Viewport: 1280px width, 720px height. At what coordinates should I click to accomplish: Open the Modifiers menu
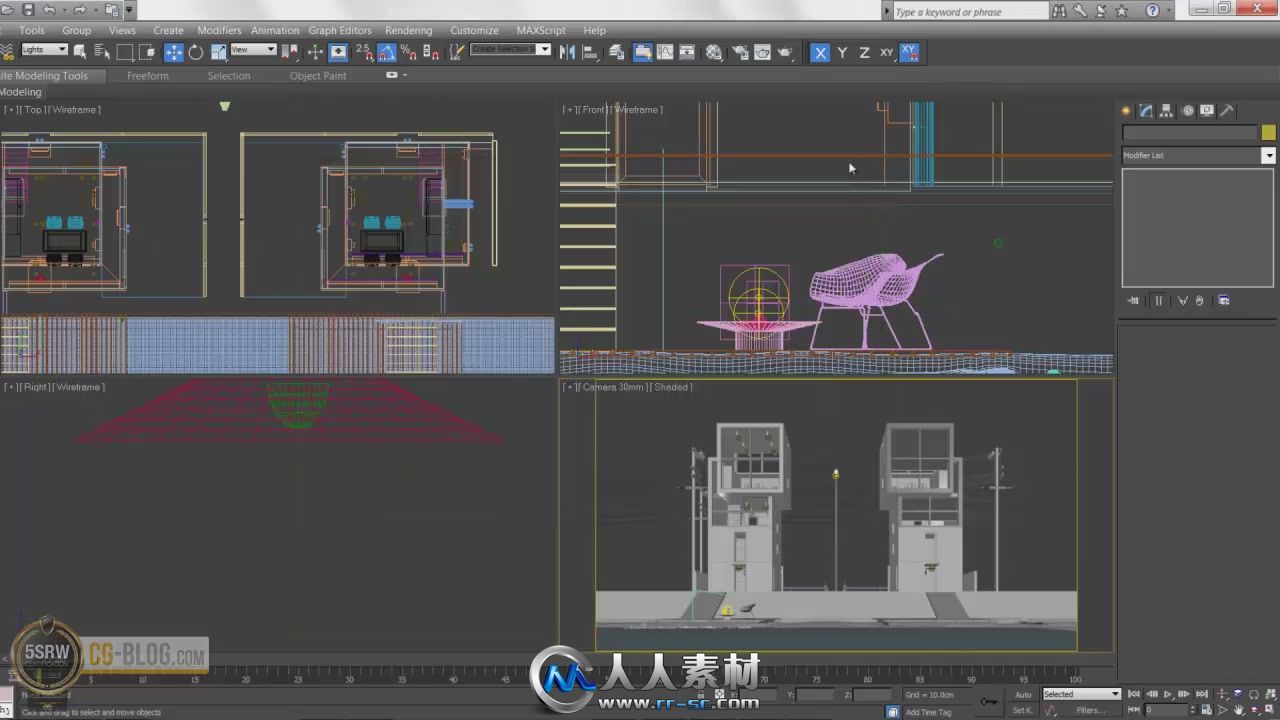(x=219, y=30)
